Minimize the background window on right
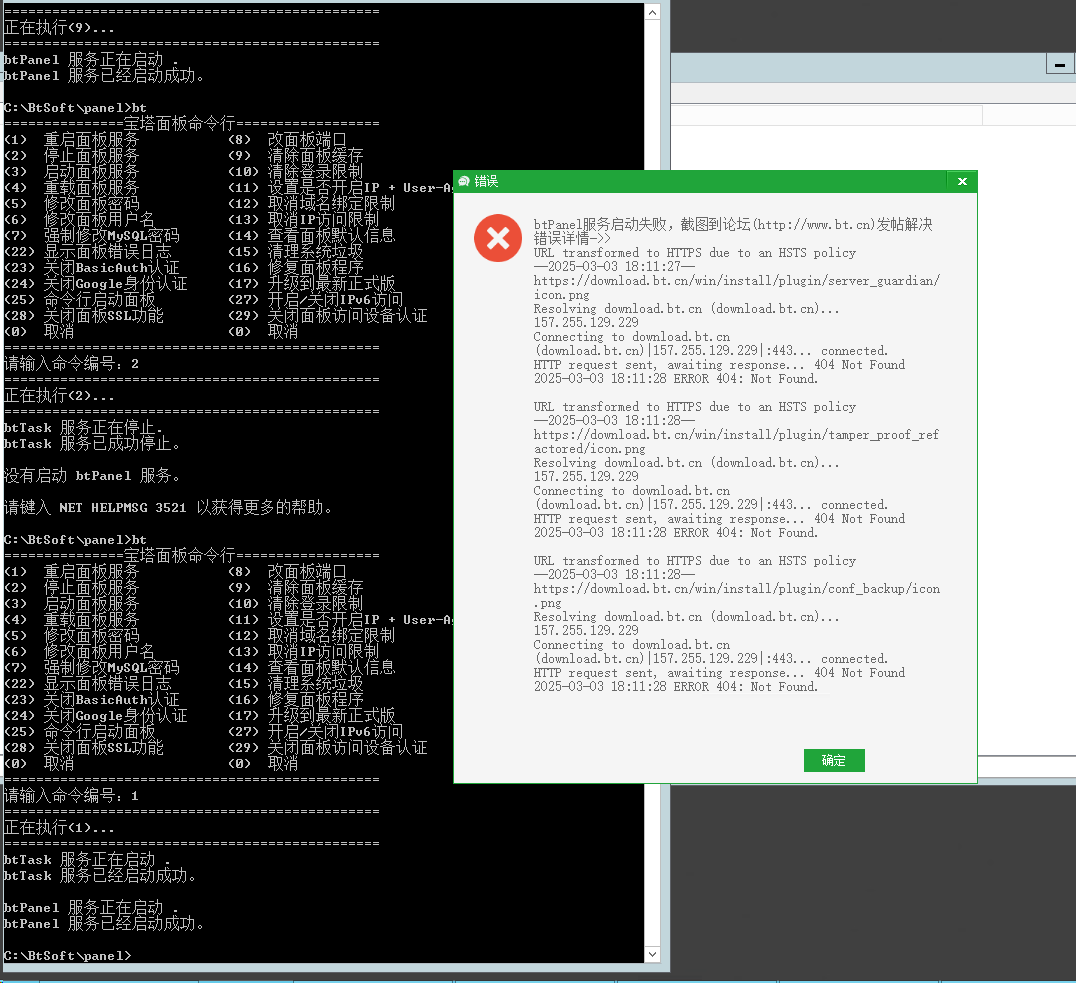 (x=1060, y=65)
